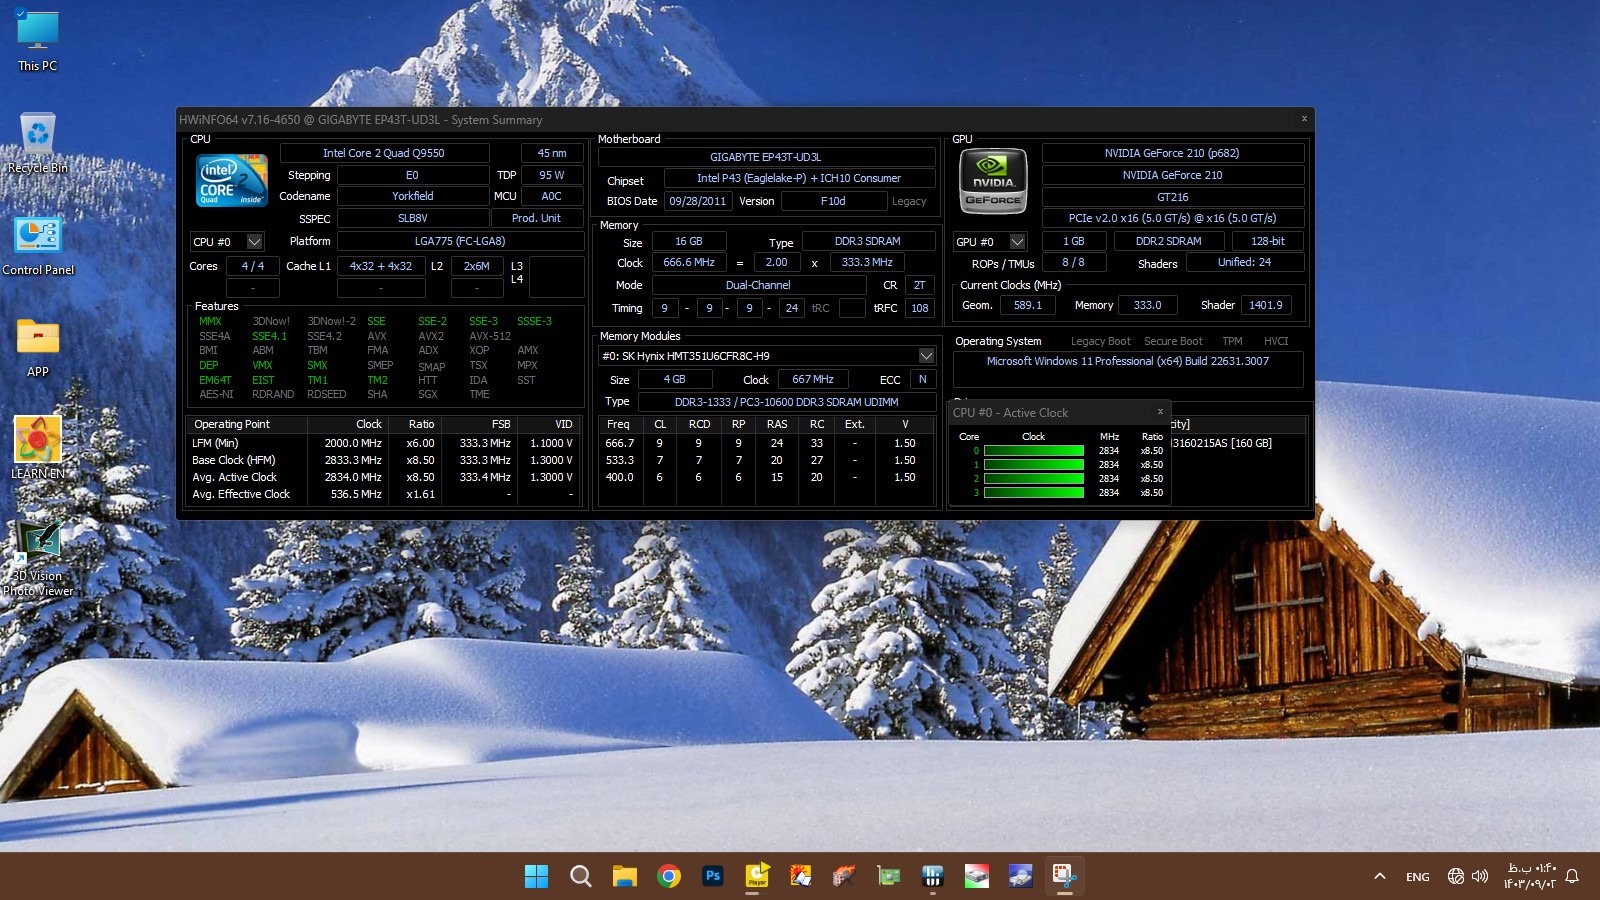1600x900 pixels.
Task: Click the volume speaker icon in the tray
Action: [x=1480, y=876]
